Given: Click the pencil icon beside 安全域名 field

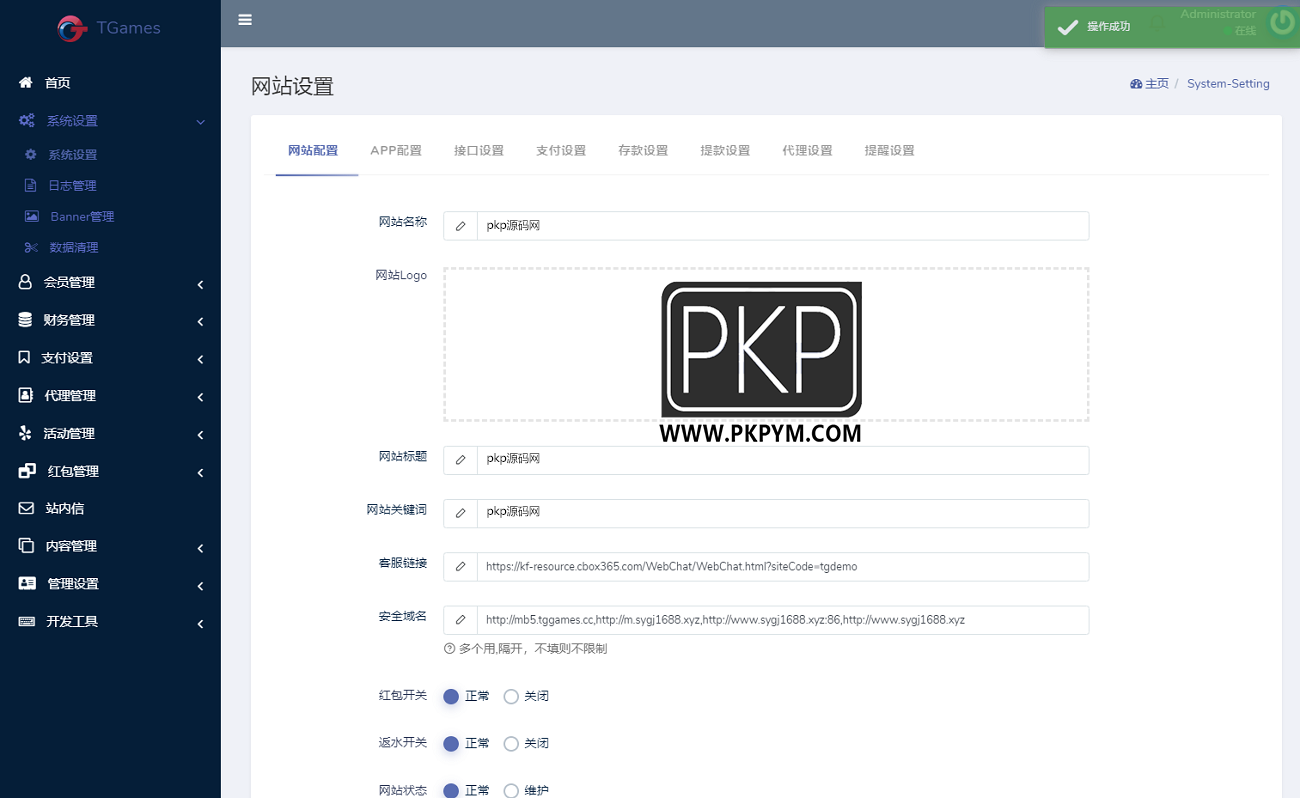Looking at the screenshot, I should pos(460,620).
